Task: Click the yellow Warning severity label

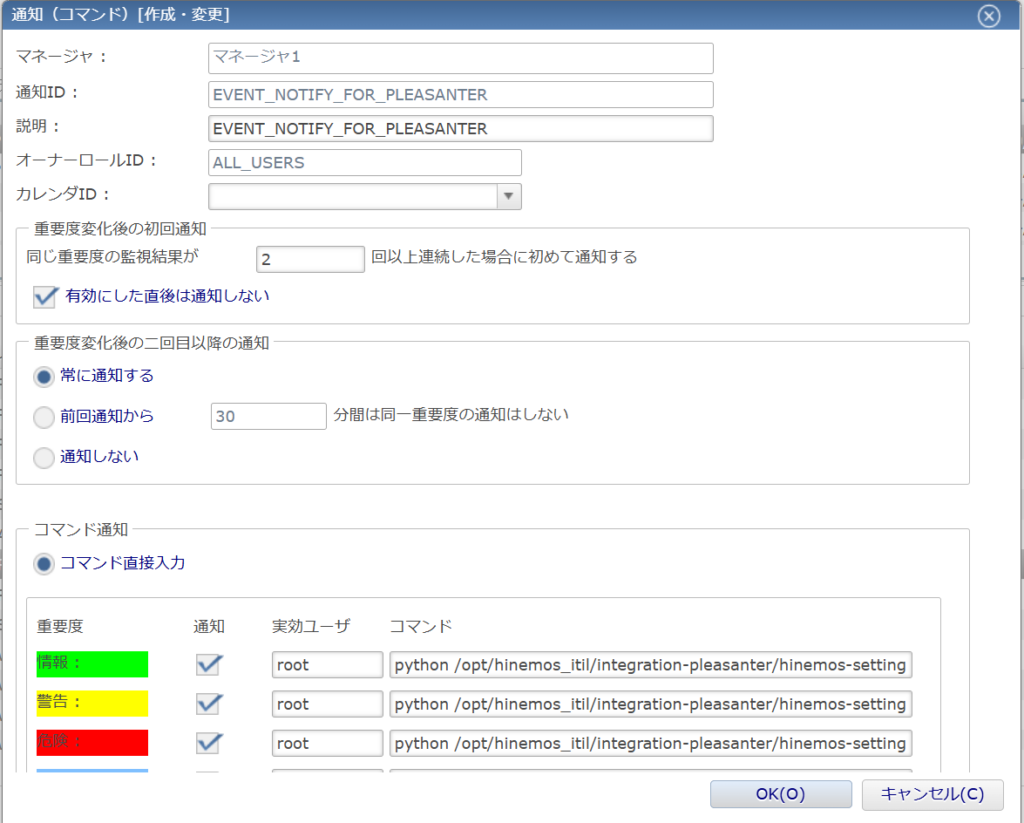Action: click(92, 703)
